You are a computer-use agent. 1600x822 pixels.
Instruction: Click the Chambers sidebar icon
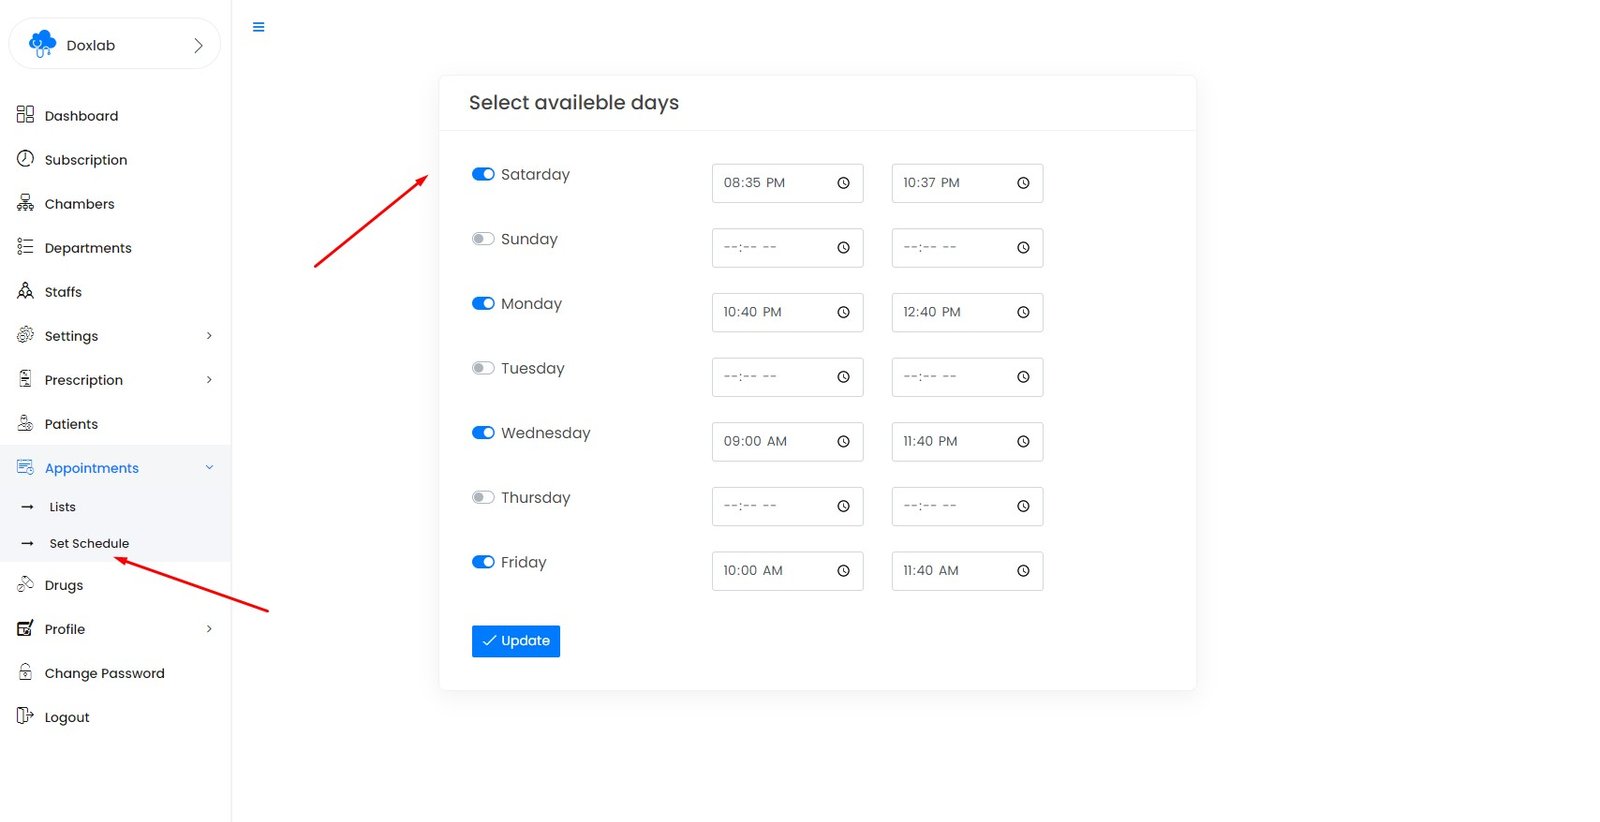pos(25,203)
